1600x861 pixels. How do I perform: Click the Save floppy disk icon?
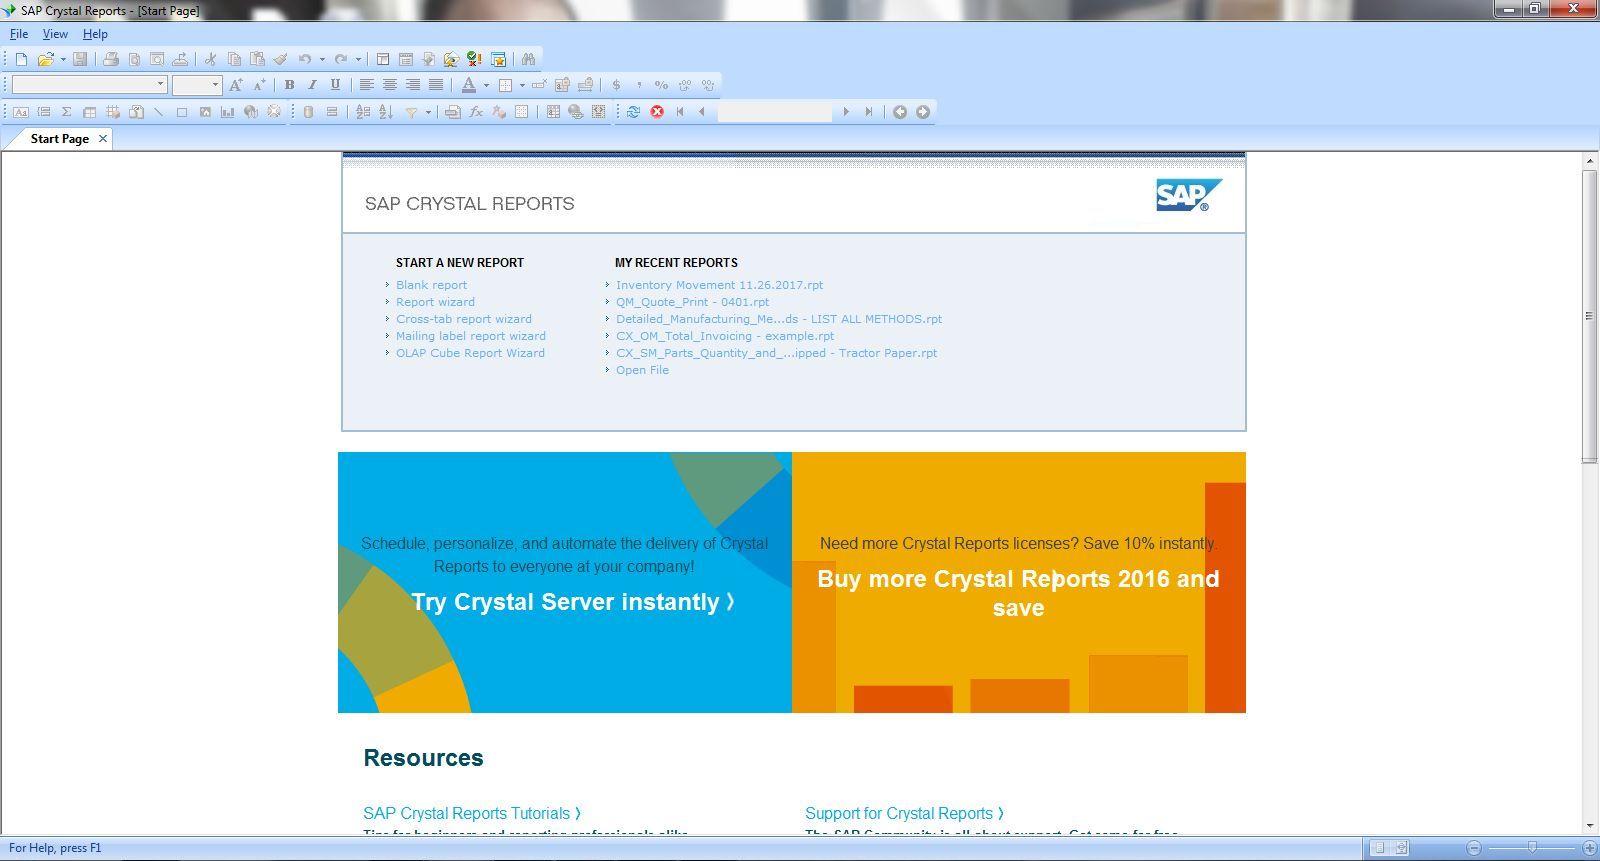point(80,59)
